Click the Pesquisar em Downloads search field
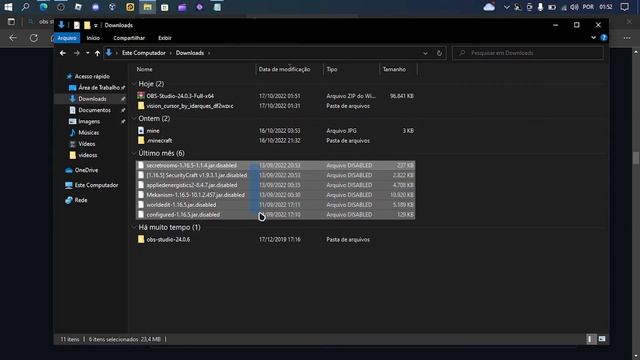The image size is (640, 360). coord(527,53)
